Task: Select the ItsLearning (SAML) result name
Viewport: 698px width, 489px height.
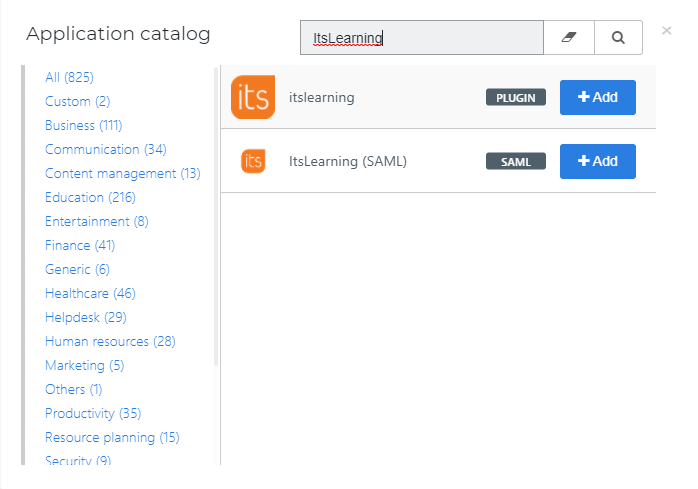Action: point(348,161)
